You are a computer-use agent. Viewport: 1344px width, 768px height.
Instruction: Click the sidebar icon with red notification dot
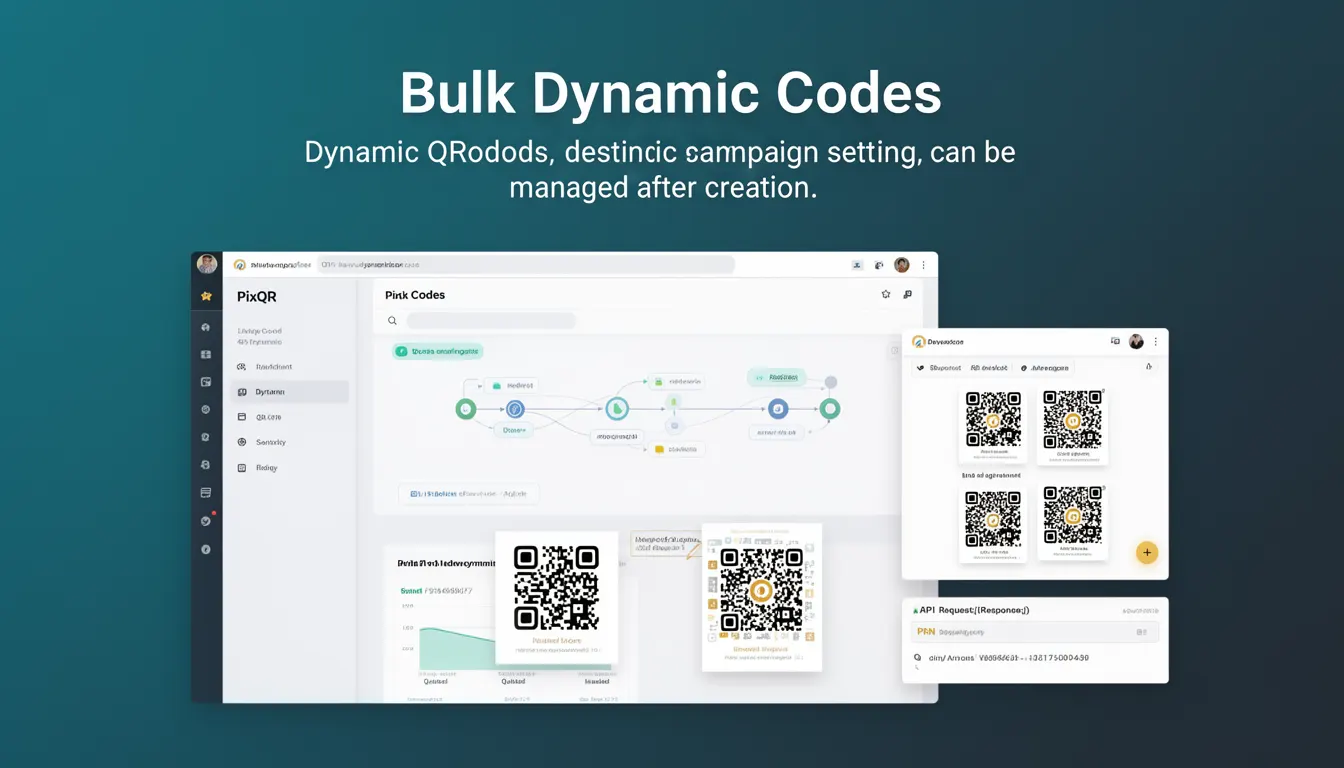tap(206, 521)
